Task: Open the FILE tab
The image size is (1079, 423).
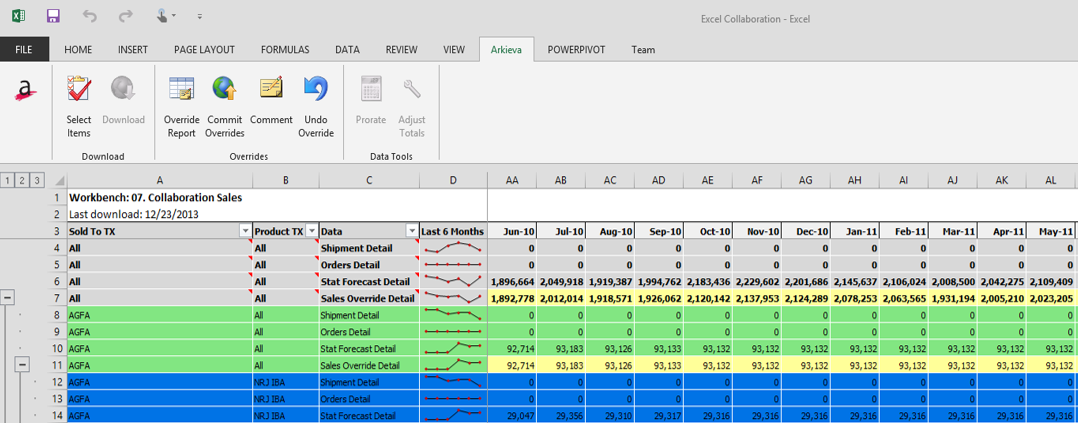Action: tap(24, 50)
